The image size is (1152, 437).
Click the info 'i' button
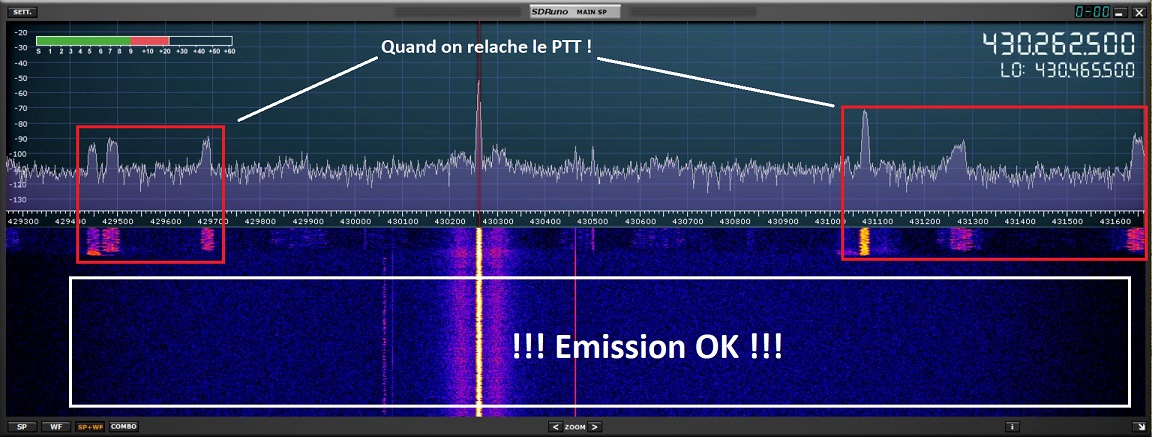[1012, 427]
